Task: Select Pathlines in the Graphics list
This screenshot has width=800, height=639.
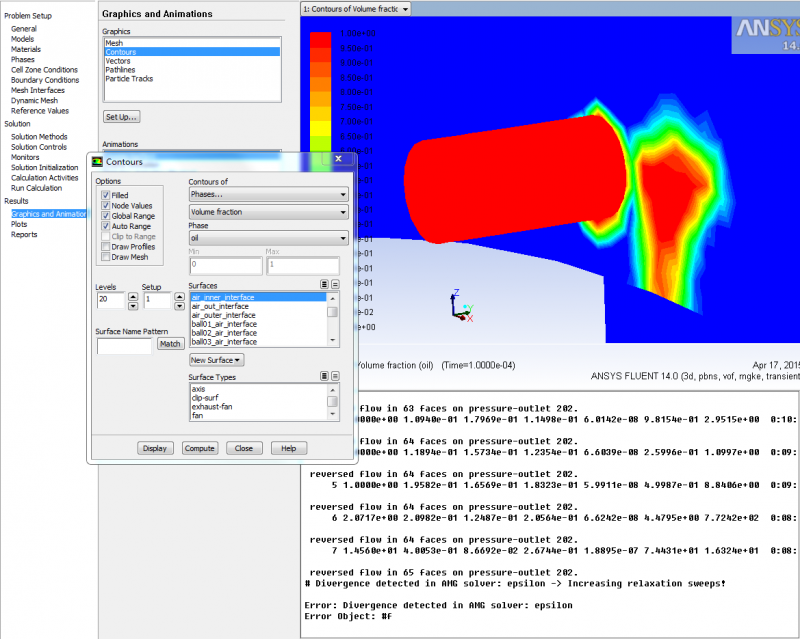Action: click(x=192, y=69)
